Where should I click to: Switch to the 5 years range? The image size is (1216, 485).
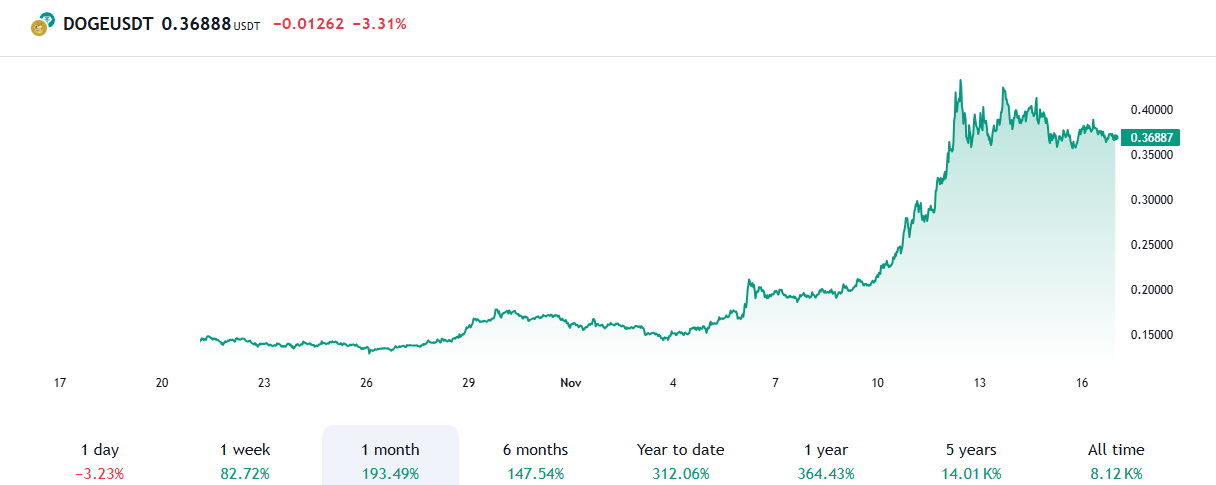[x=971, y=460]
